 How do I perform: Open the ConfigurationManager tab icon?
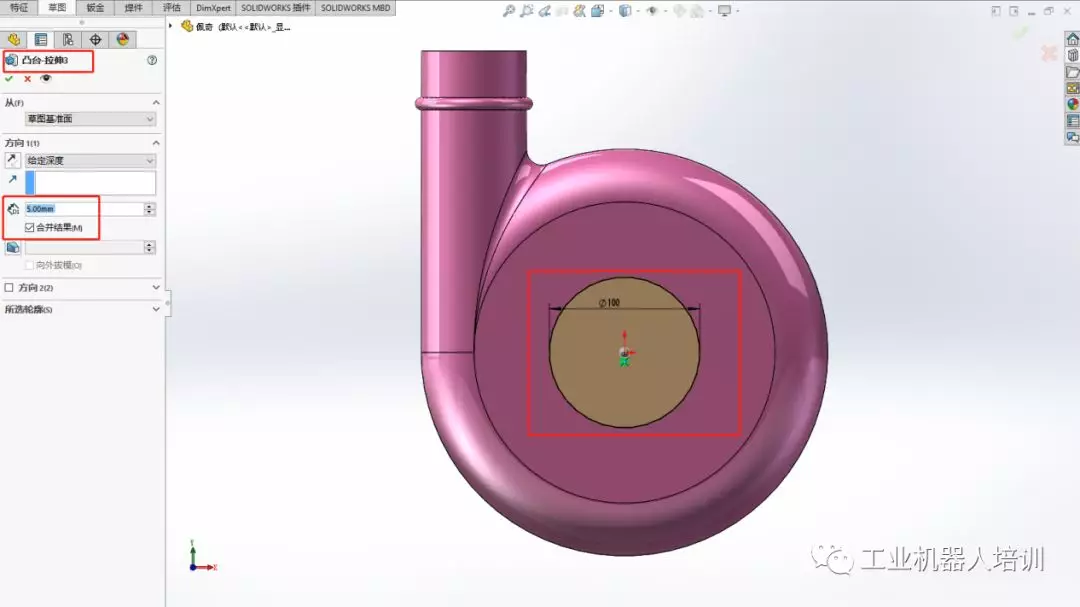pos(68,39)
